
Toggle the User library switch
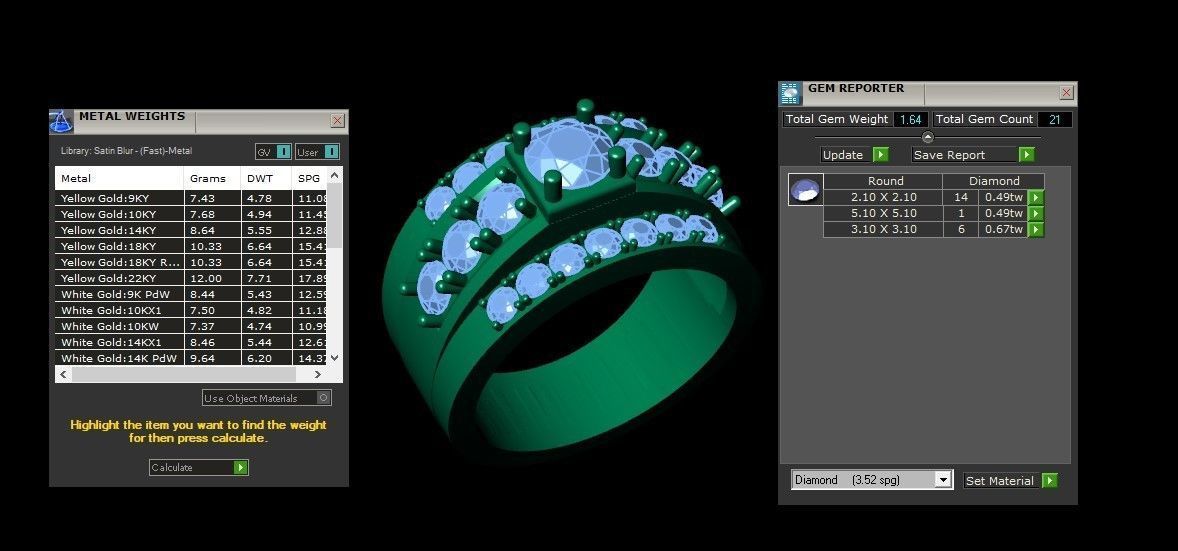(x=332, y=152)
